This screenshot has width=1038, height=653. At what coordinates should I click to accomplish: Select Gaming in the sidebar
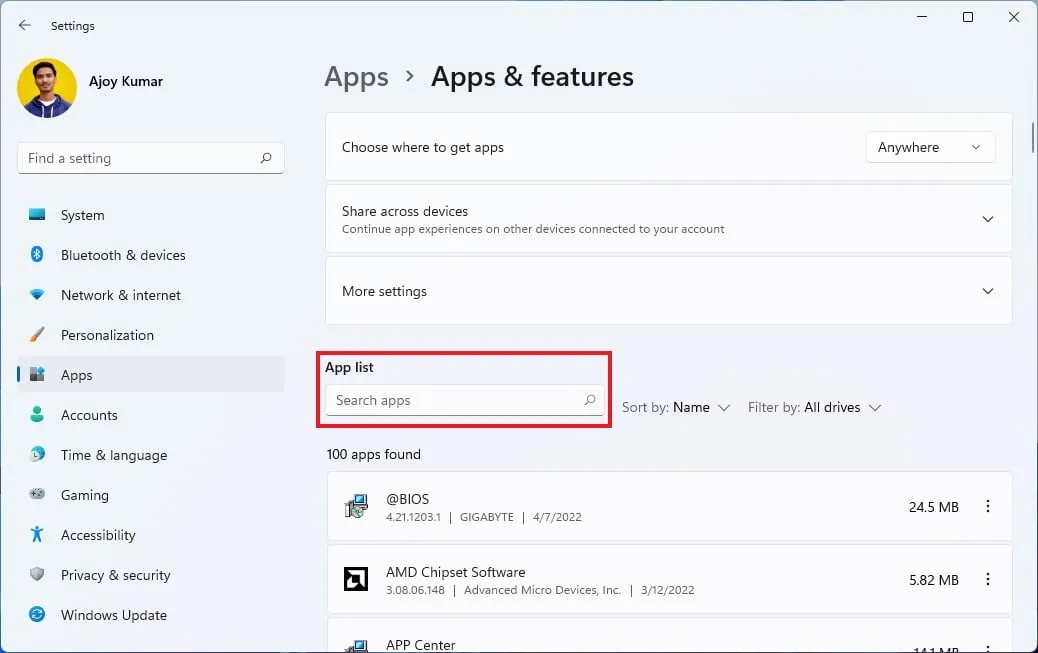pos(85,495)
